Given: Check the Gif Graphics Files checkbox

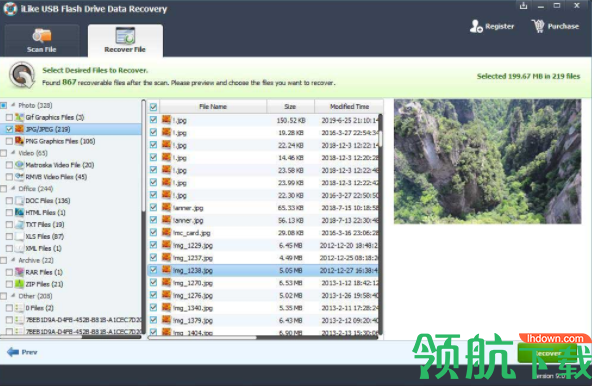Looking at the screenshot, I should (x=9, y=117).
